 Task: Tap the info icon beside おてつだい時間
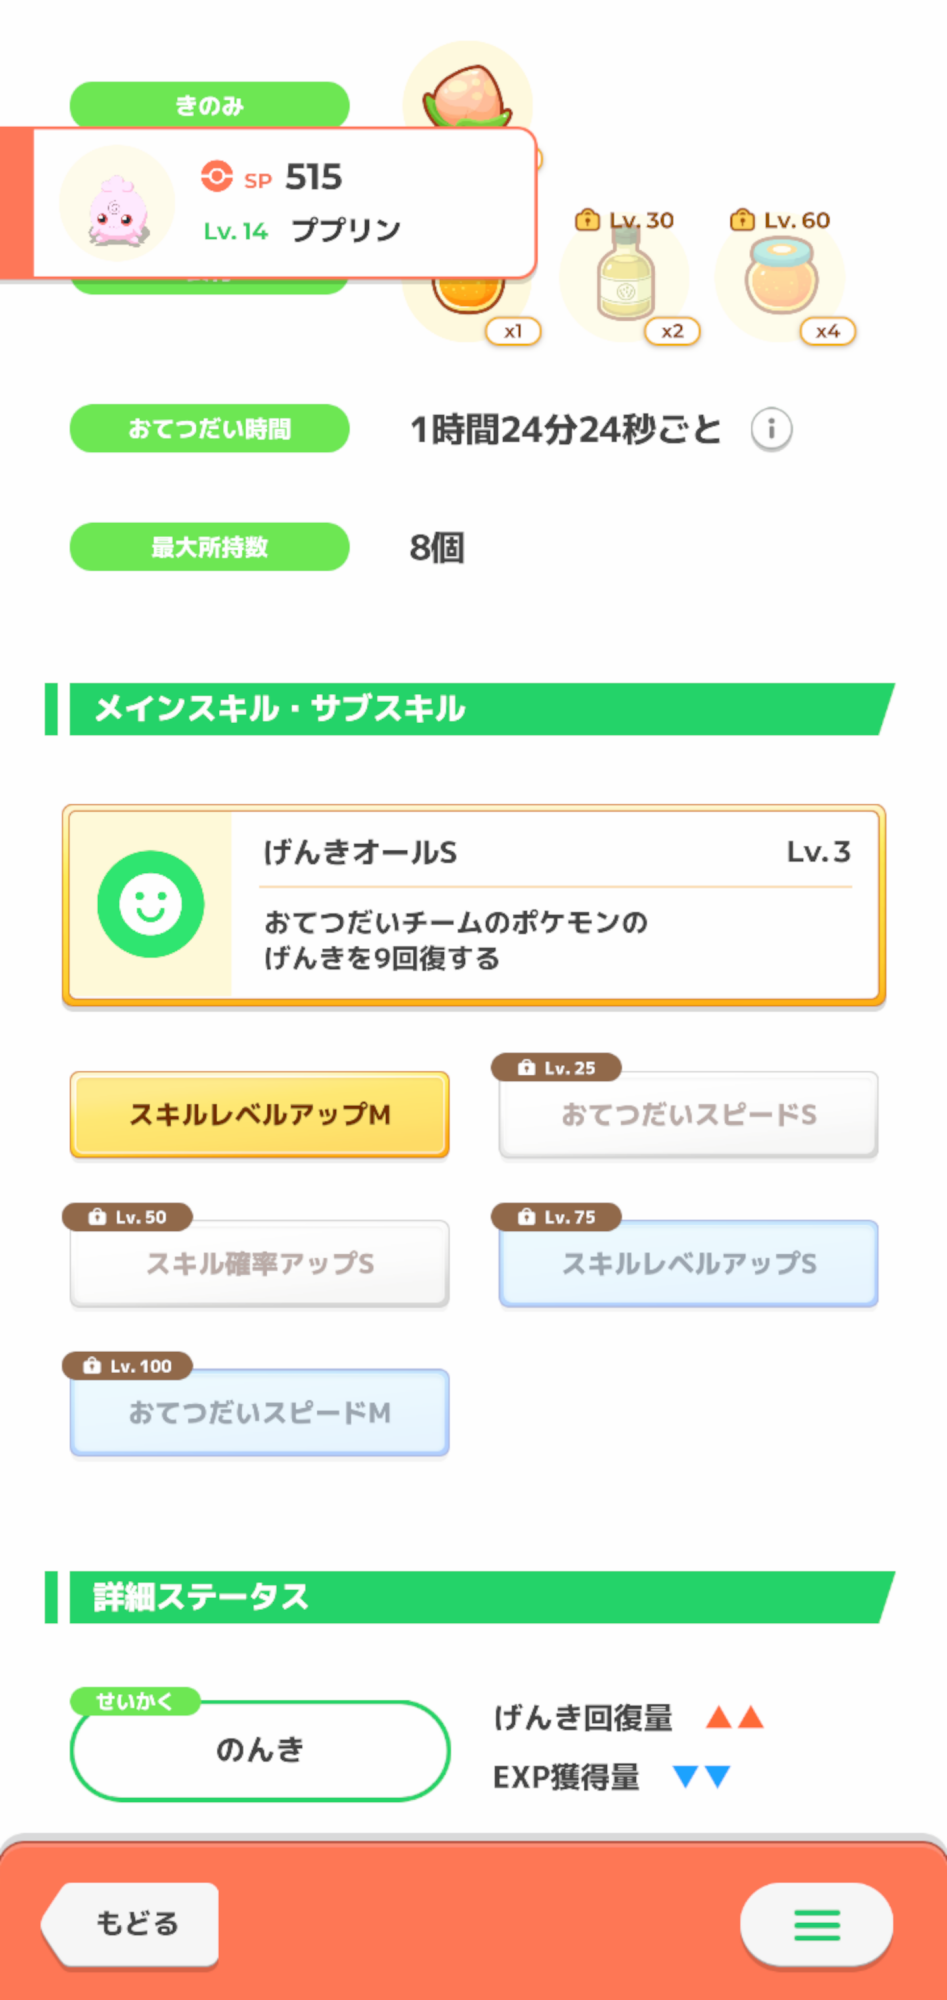[771, 430]
